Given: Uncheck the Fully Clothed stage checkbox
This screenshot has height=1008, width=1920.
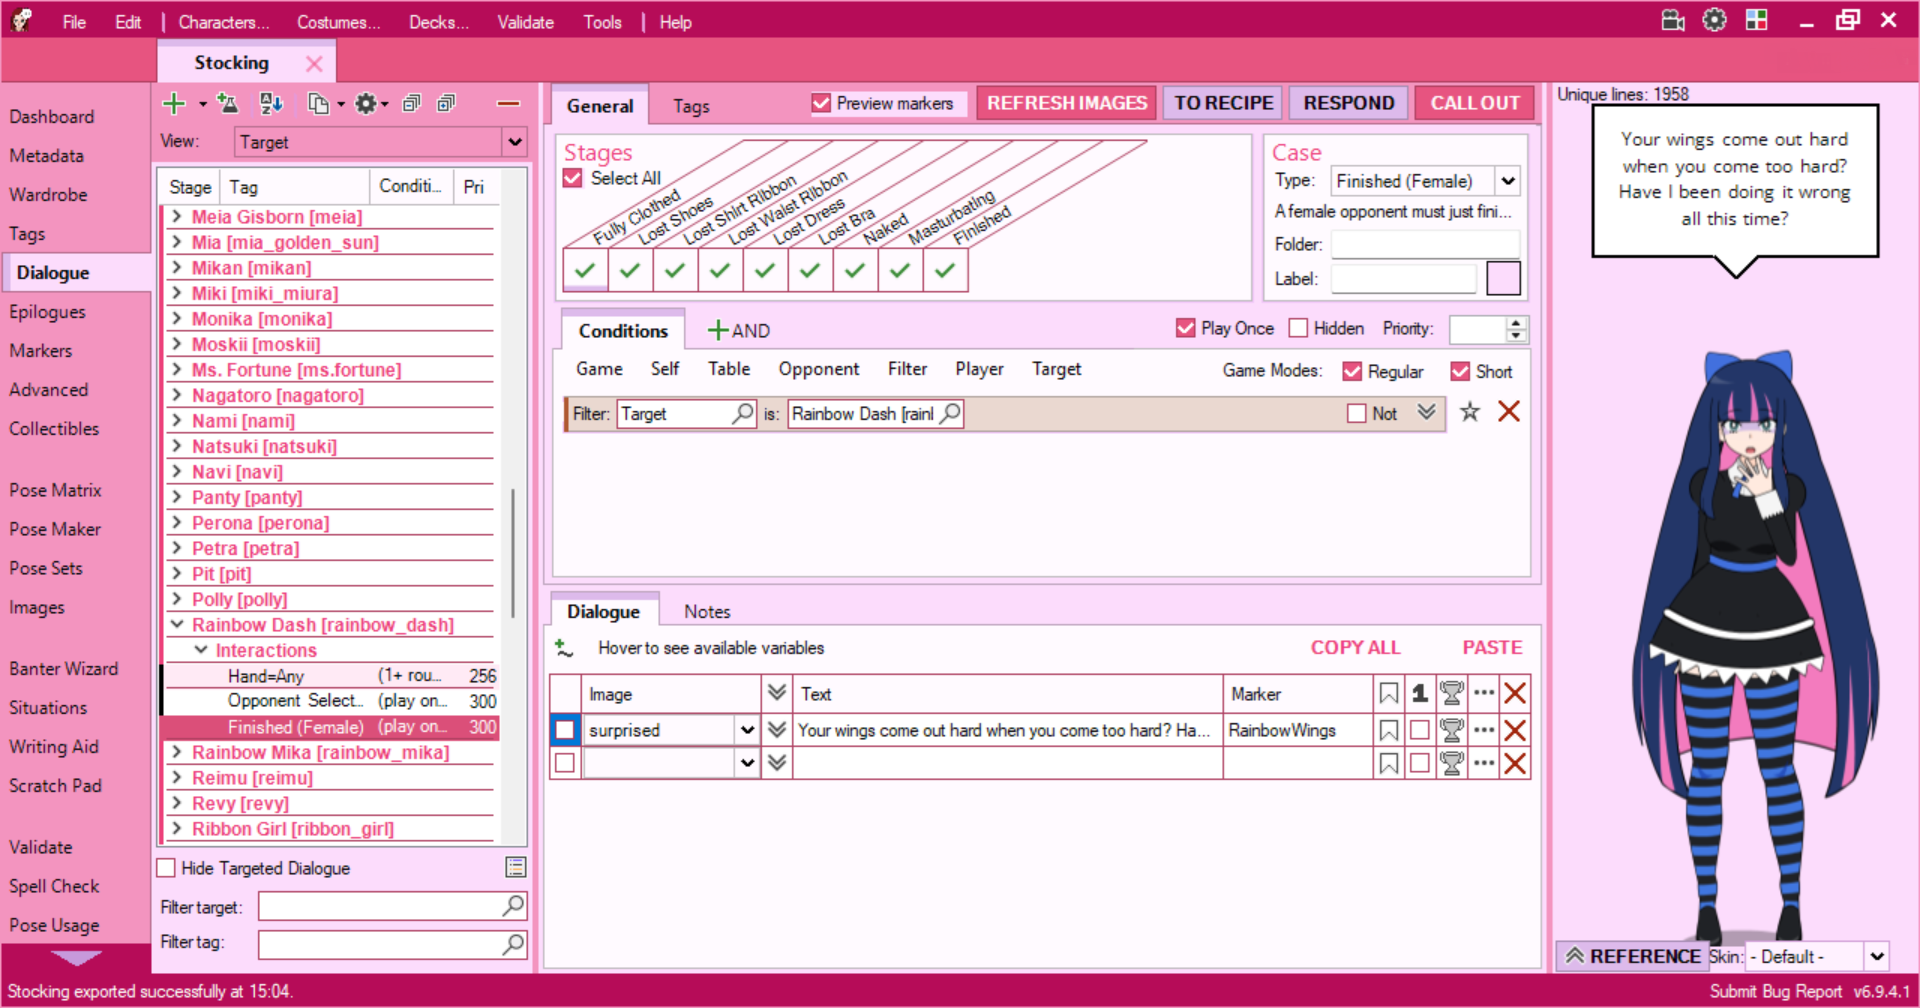Looking at the screenshot, I should pyautogui.click(x=585, y=270).
